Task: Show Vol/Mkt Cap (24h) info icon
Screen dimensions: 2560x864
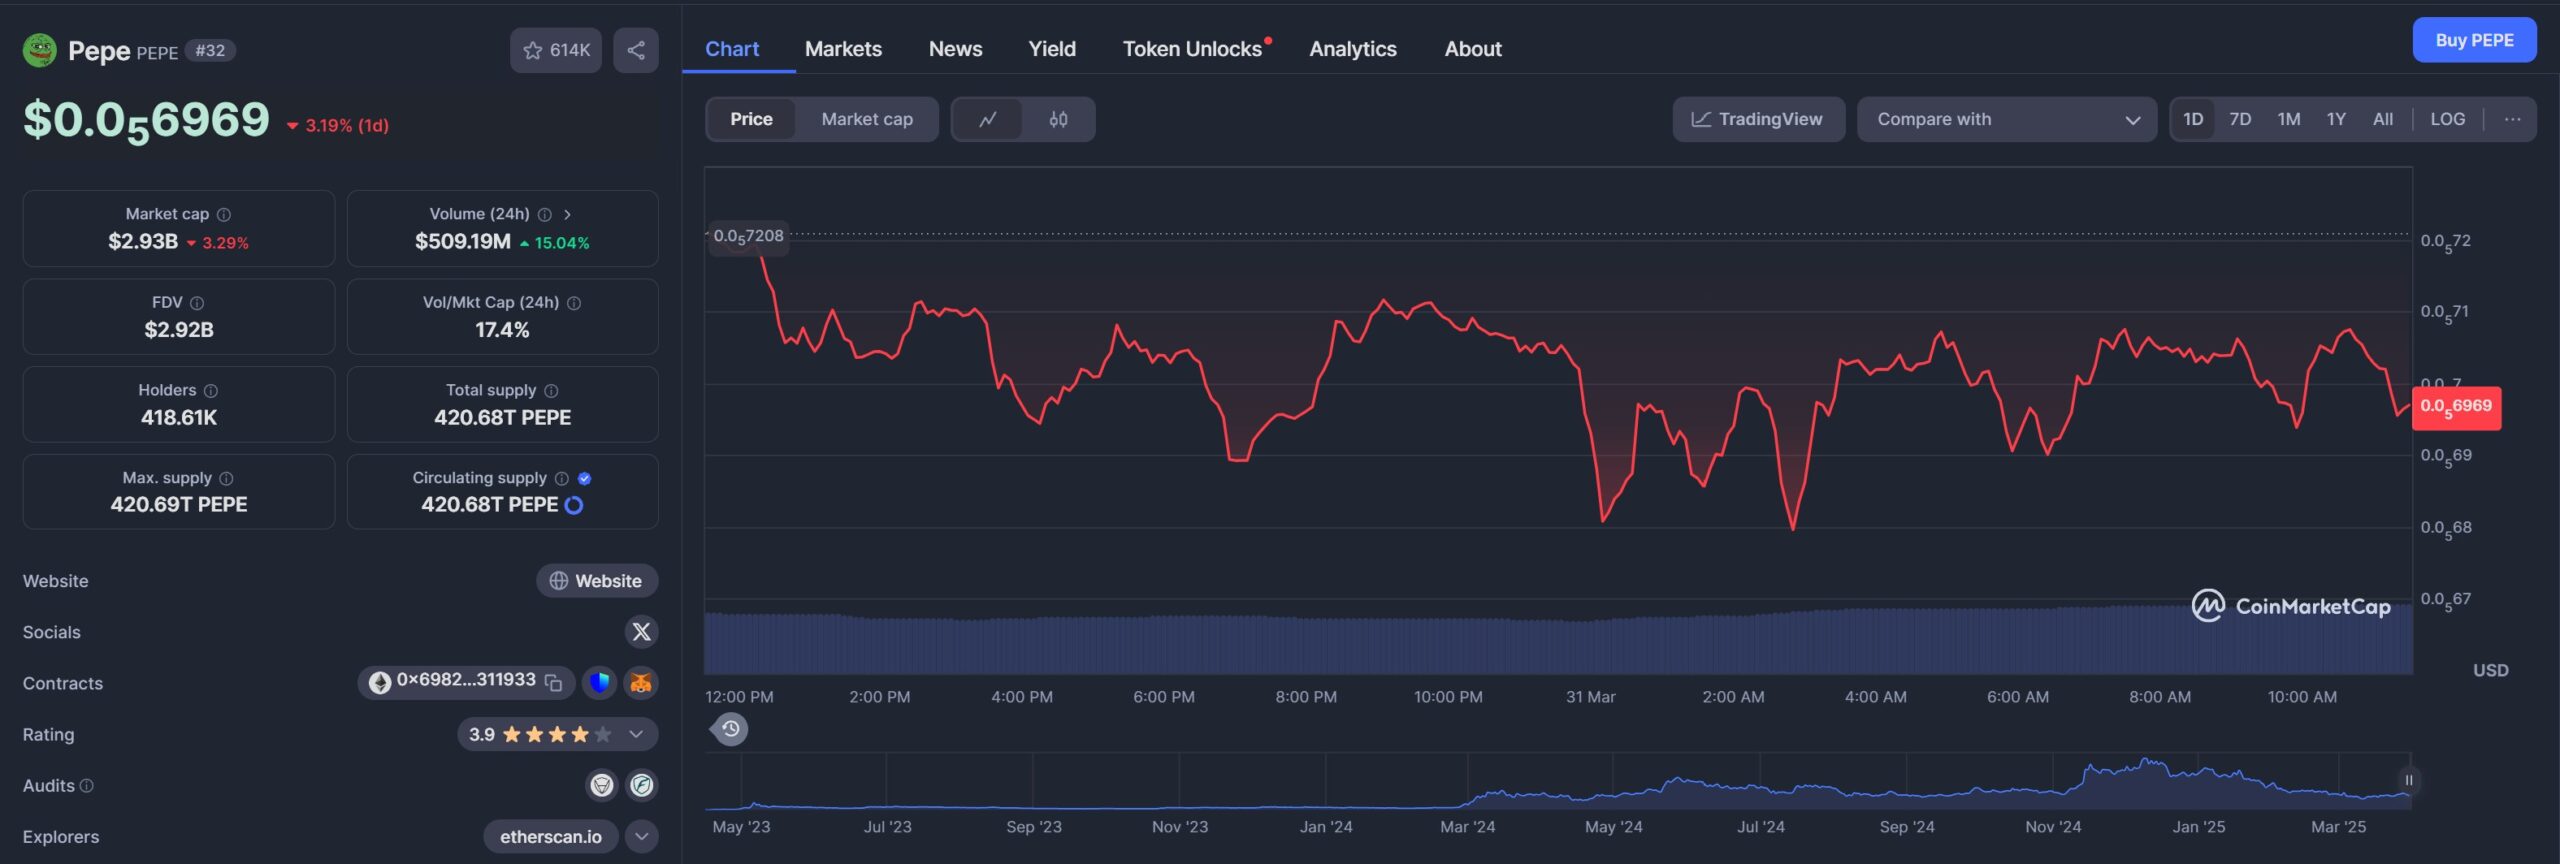Action: click(574, 302)
